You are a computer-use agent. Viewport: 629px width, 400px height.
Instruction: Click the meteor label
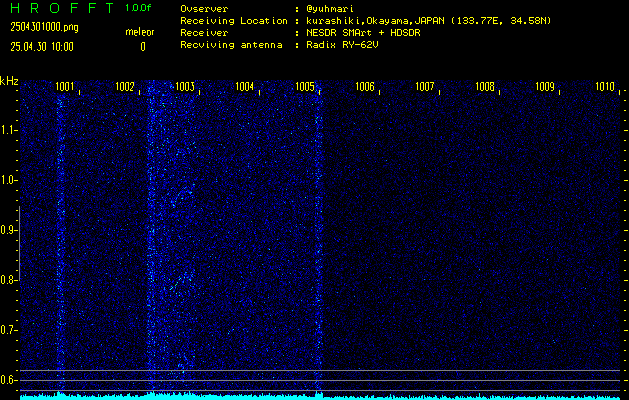click(x=140, y=32)
